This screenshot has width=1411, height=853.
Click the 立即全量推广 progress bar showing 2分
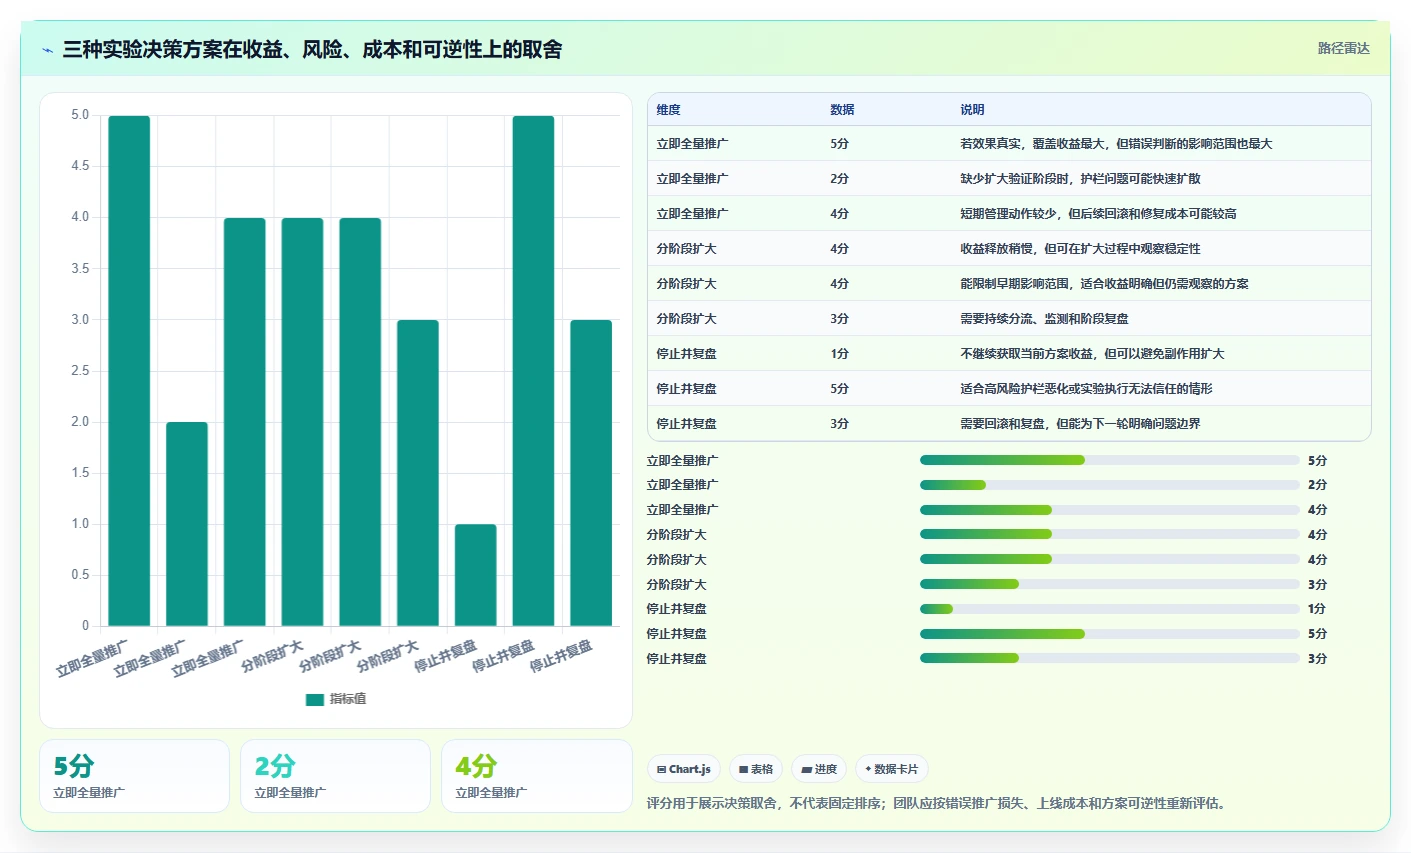point(1109,485)
